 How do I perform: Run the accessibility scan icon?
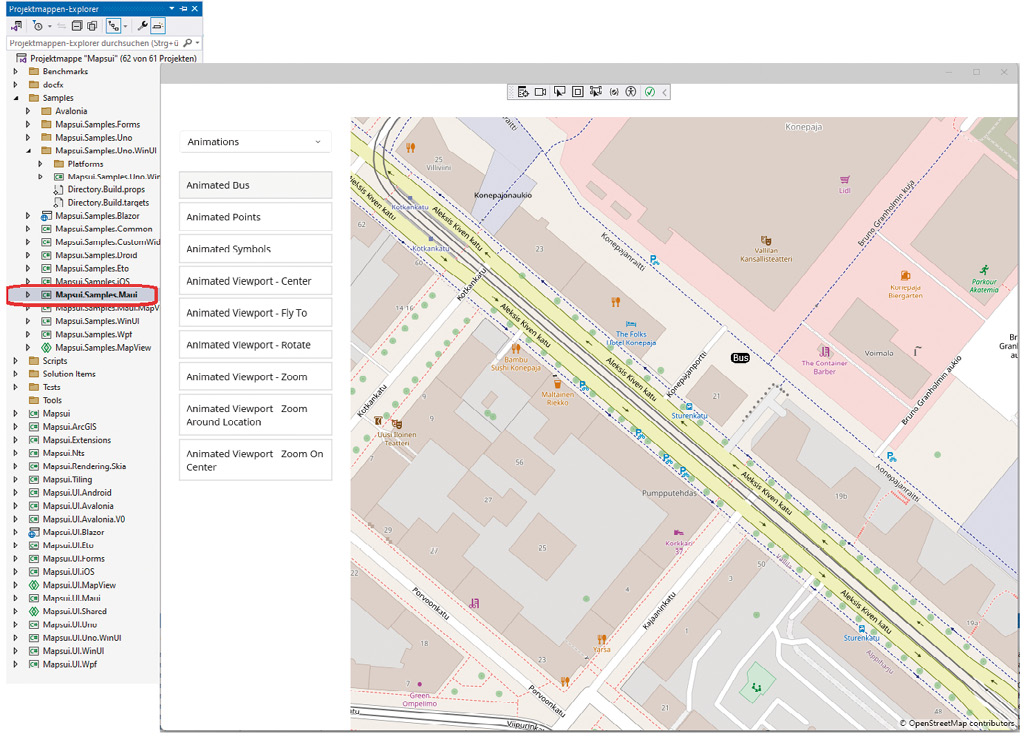[x=631, y=92]
